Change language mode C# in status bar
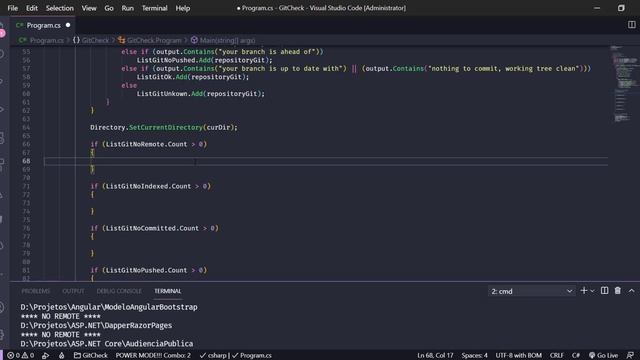 pyautogui.click(x=576, y=356)
